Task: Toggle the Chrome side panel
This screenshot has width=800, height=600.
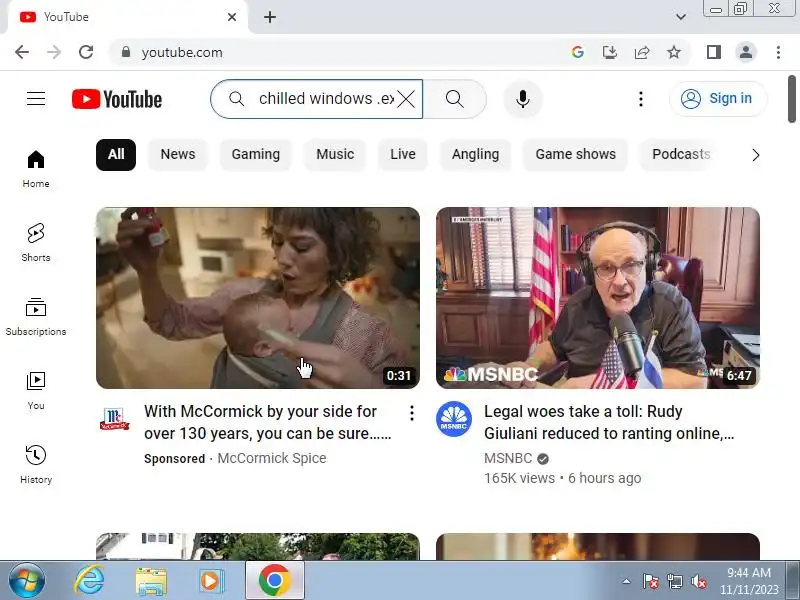Action: [x=714, y=52]
